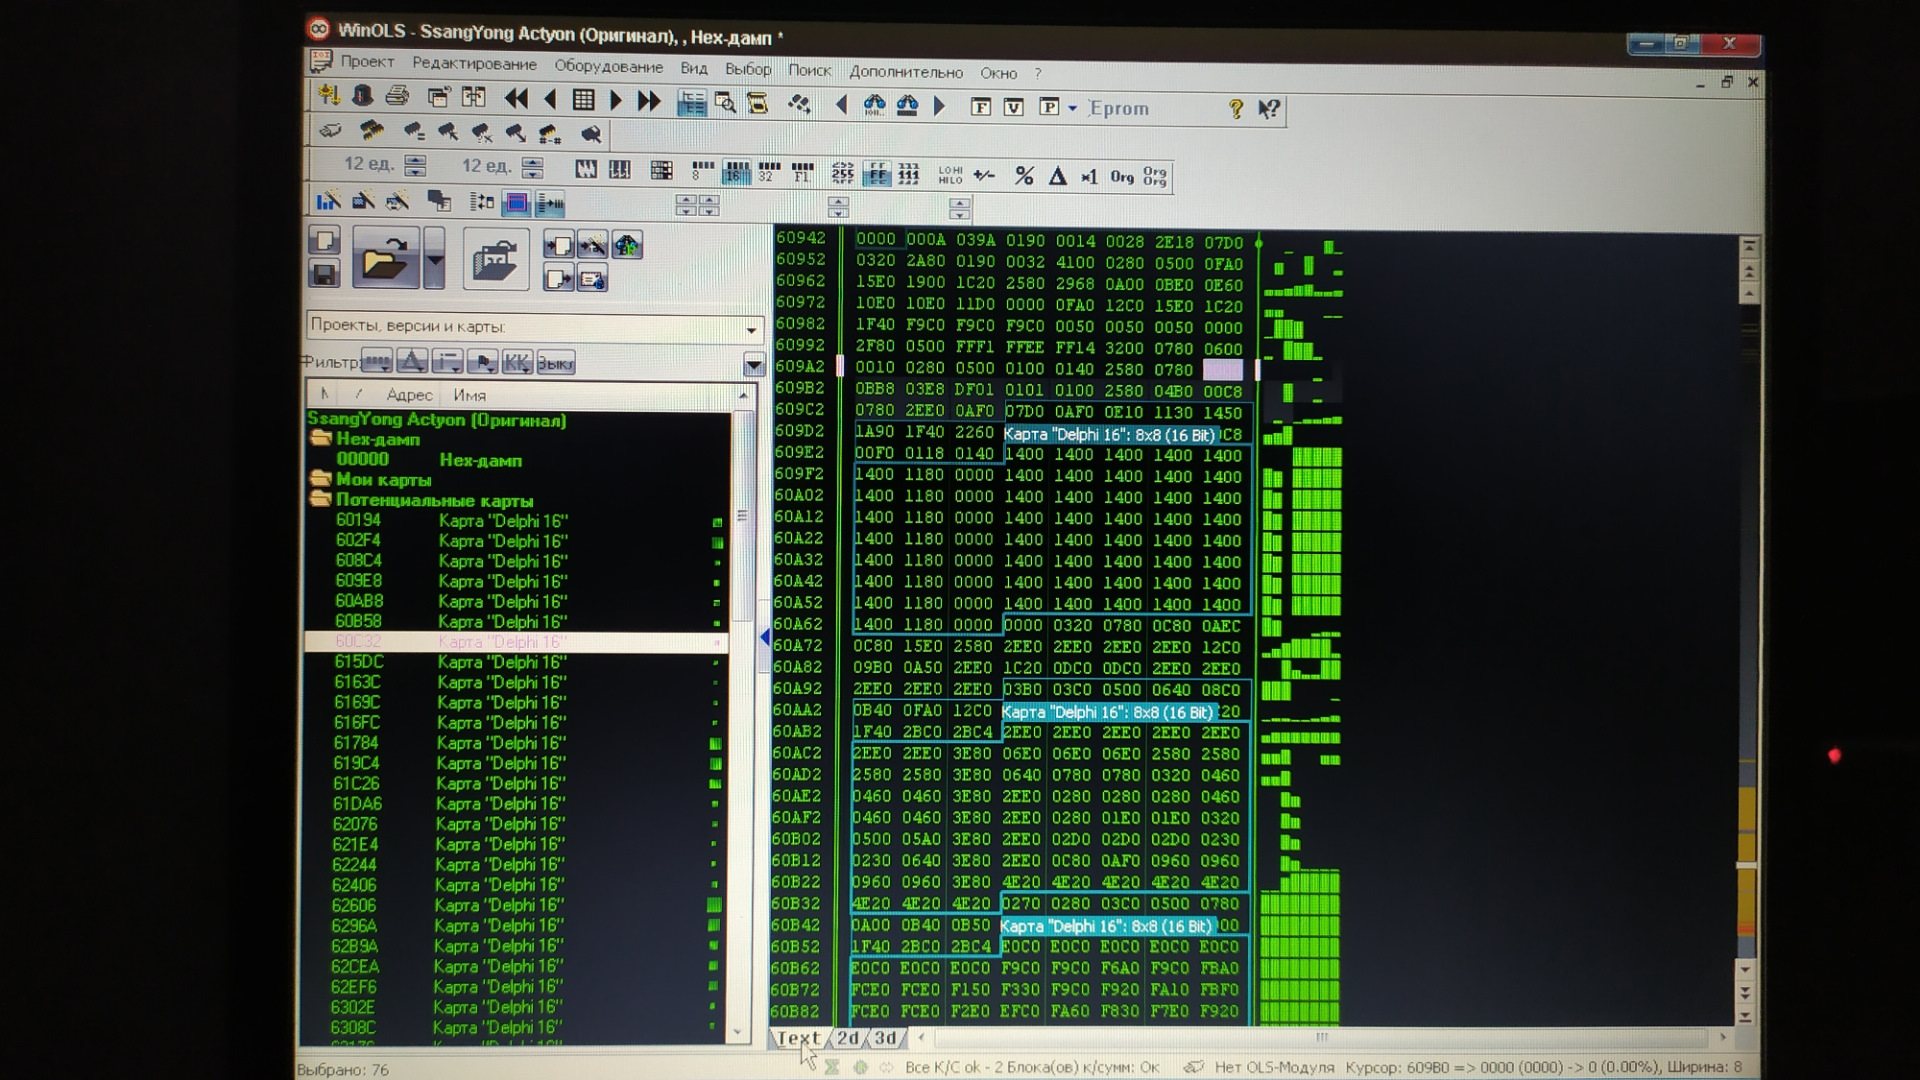Adjust the first 12 ед. stepper
This screenshot has width=1920, height=1080.
tap(415, 166)
